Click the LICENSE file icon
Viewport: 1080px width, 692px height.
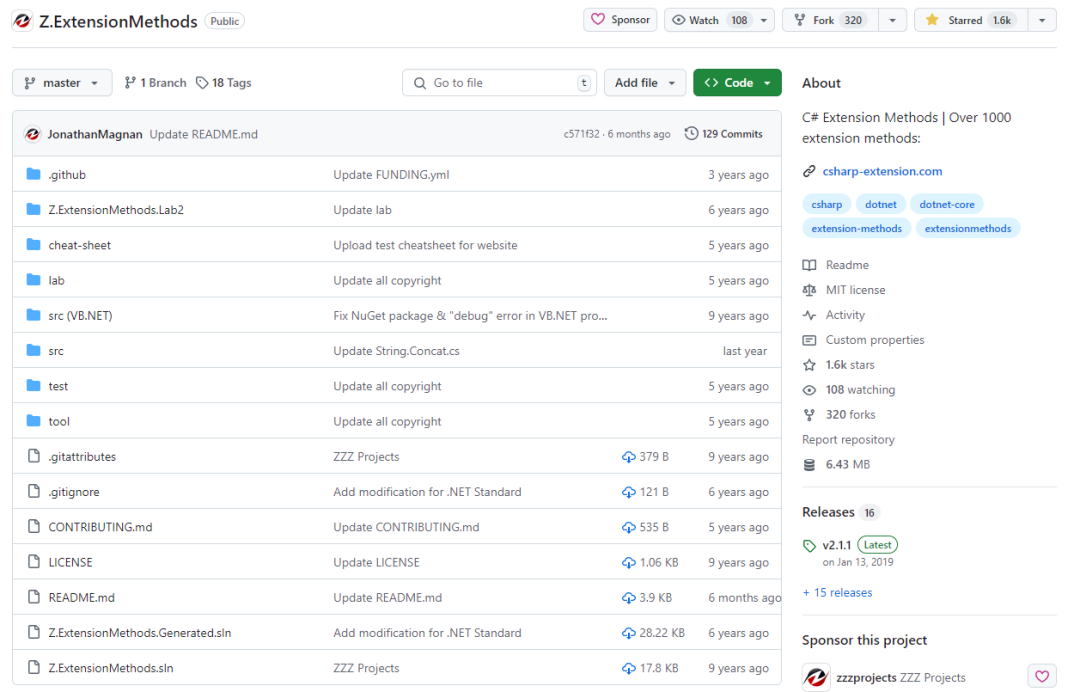pyautogui.click(x=33, y=563)
